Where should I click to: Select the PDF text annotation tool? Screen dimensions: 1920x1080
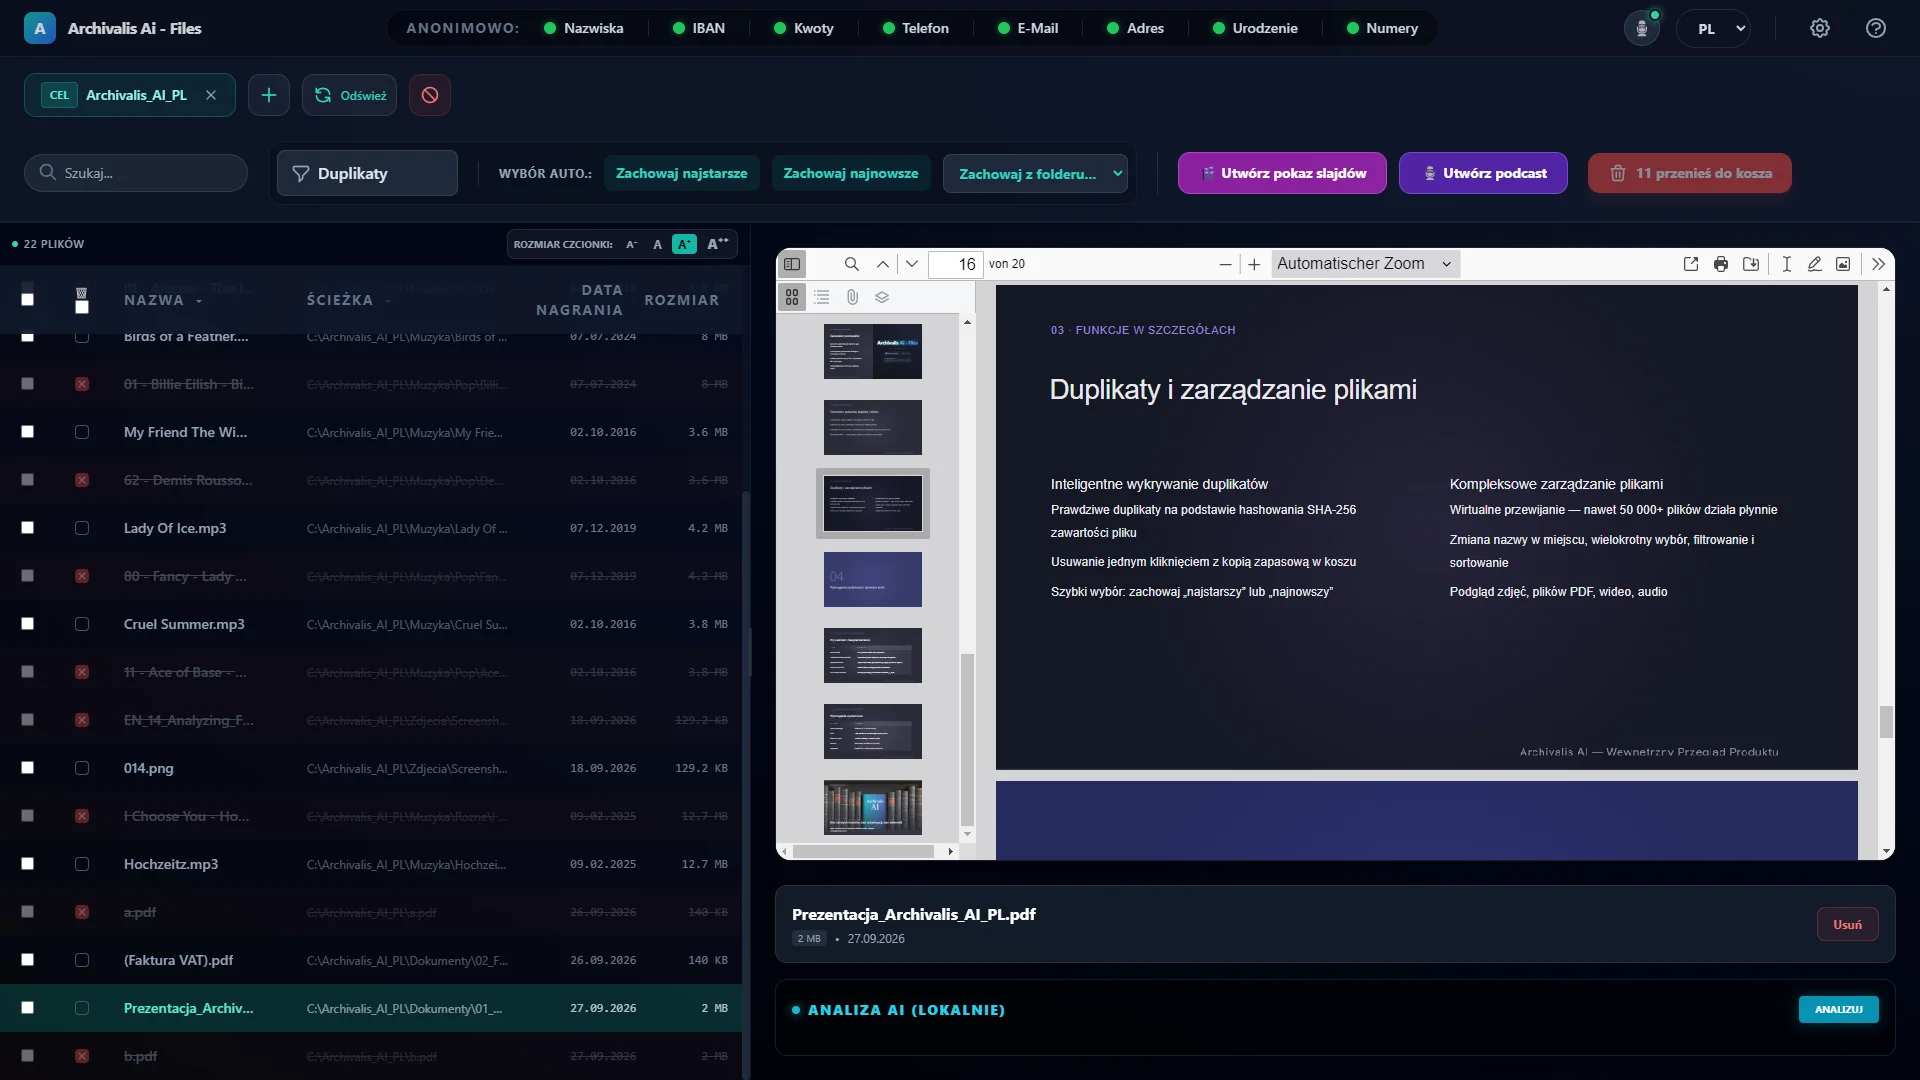1786,264
